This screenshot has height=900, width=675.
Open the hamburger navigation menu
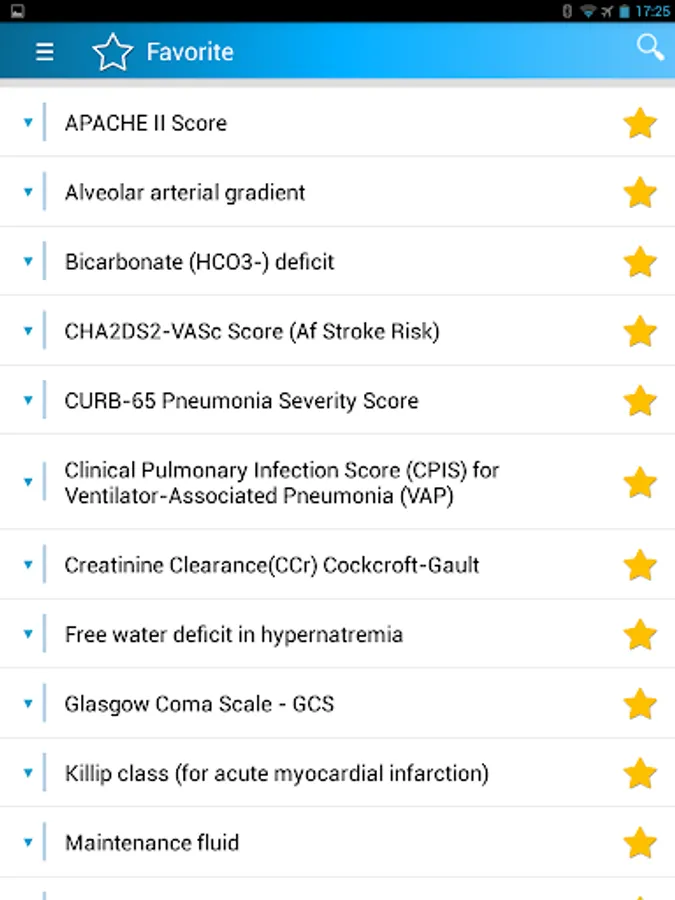click(45, 52)
